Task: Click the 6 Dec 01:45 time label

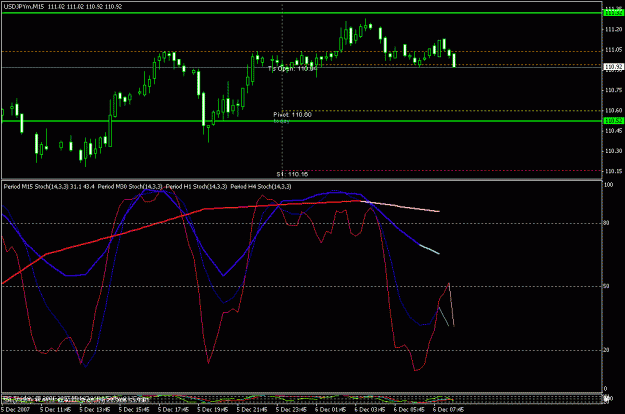Action: coord(330,410)
